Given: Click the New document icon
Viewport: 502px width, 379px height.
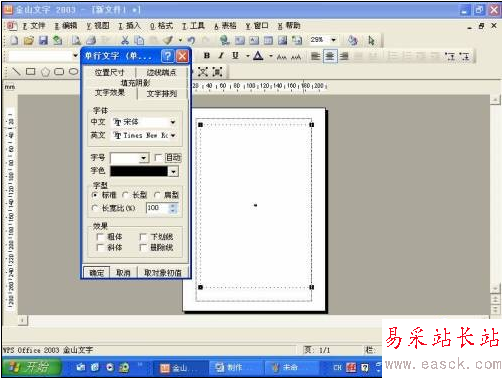Looking at the screenshot, I should [x=14, y=40].
